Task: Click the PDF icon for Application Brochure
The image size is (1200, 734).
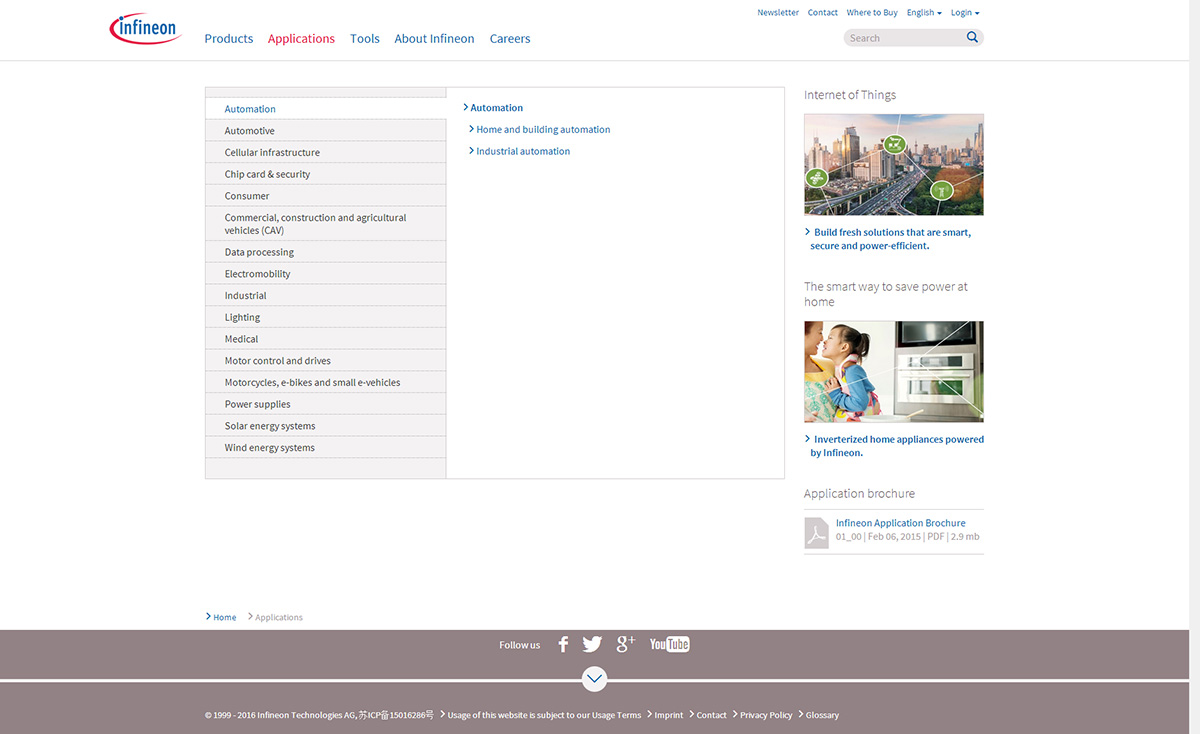Action: [817, 532]
